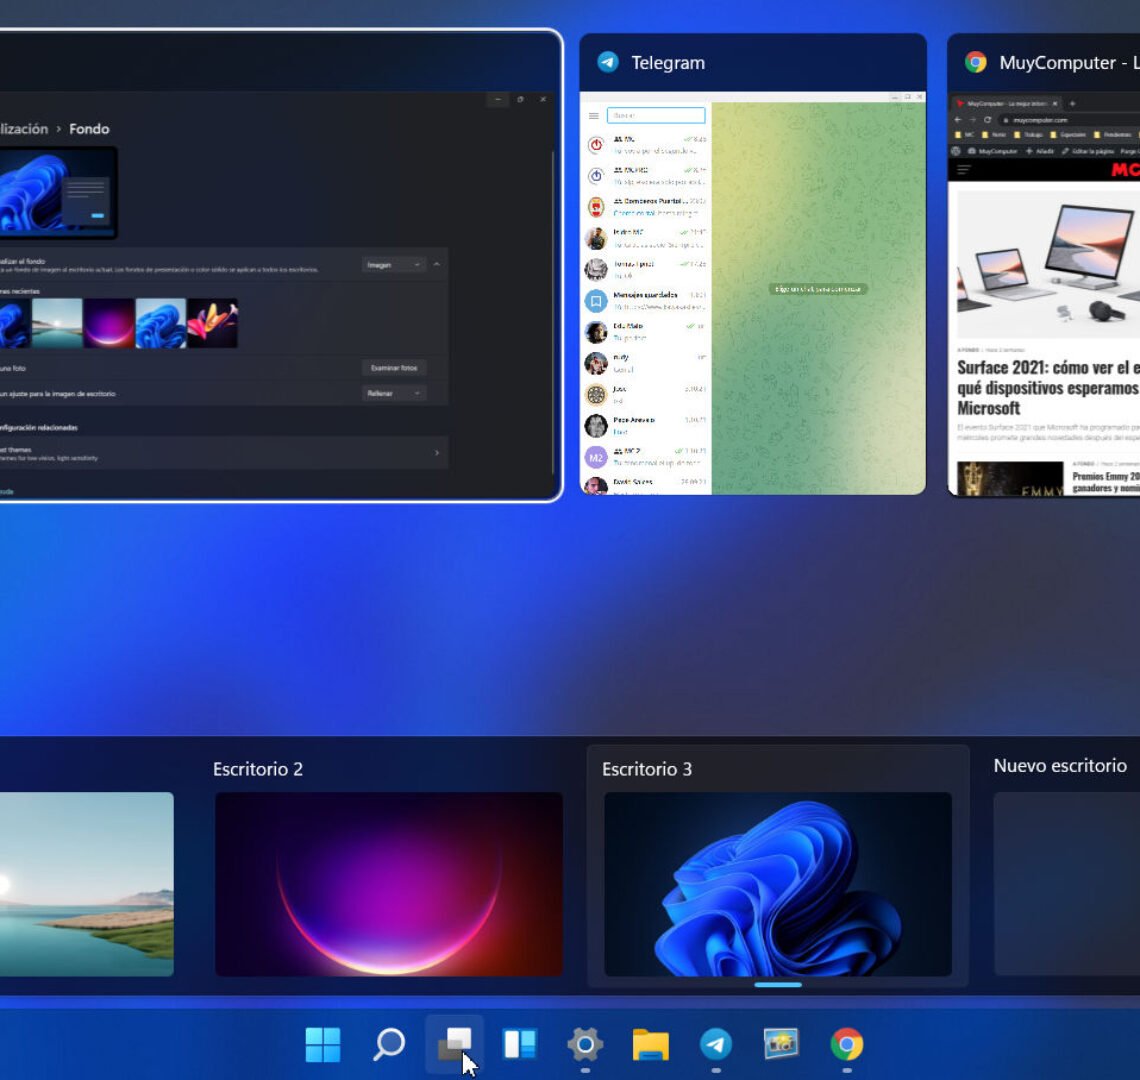1140x1080 pixels.
Task: Switch to Telegram via taskbar icon
Action: [x=716, y=1044]
